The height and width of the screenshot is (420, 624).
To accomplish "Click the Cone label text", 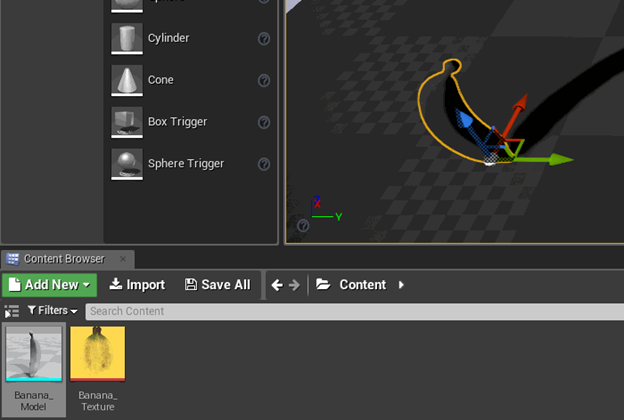I will (160, 80).
